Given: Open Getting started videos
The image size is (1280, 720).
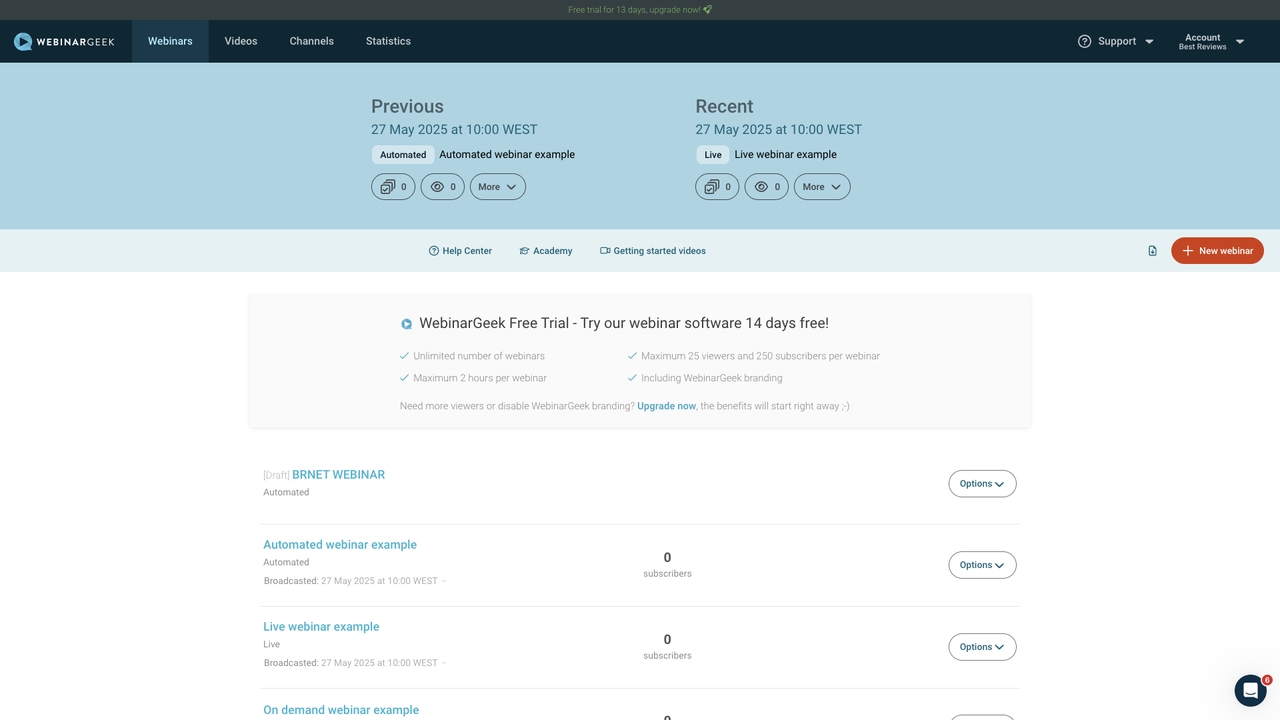Looking at the screenshot, I should [x=652, y=250].
